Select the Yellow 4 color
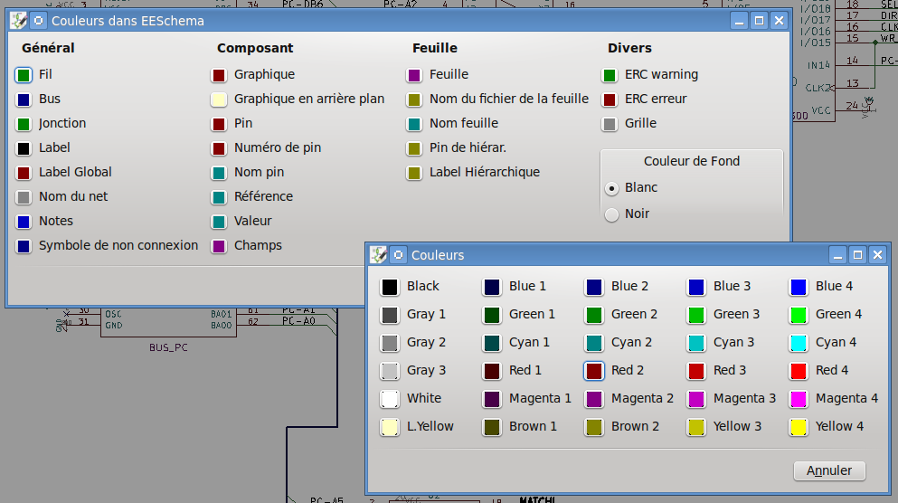Screen dimensions: 898x503 (798, 427)
